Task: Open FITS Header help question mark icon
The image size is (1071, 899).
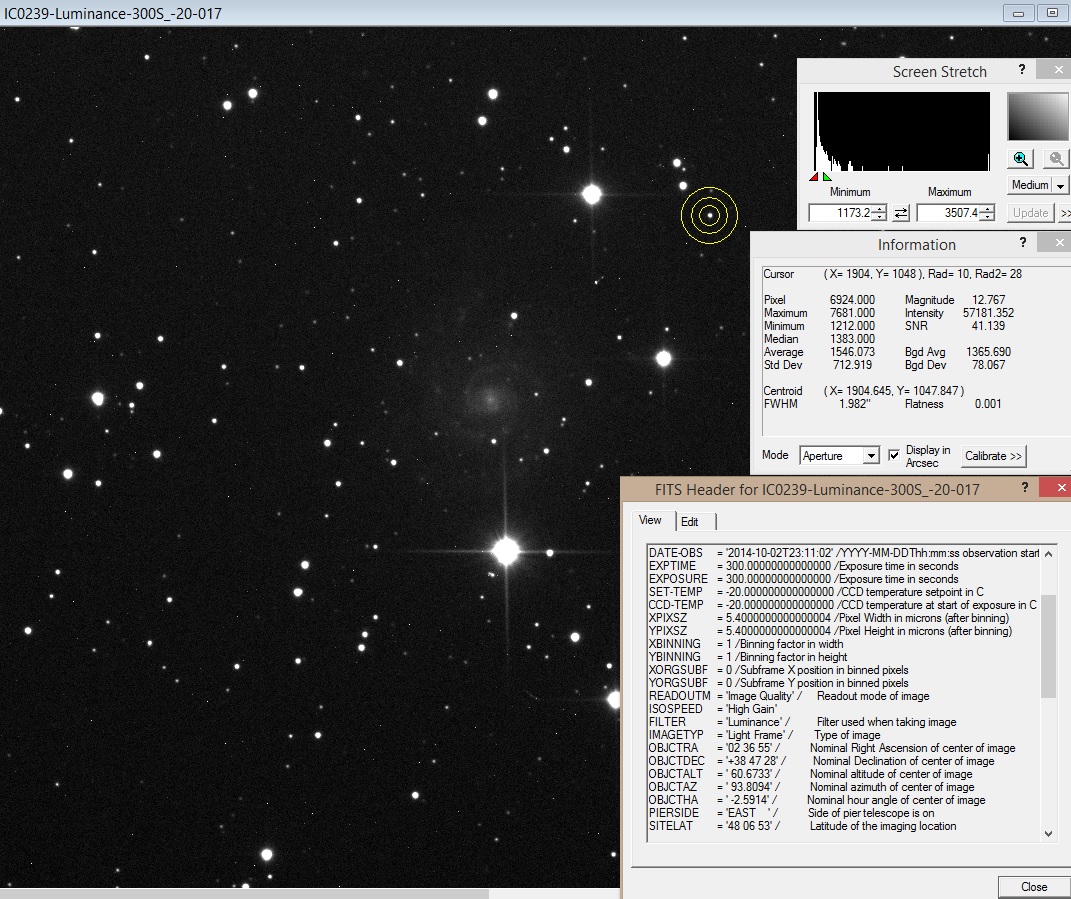Action: tap(1023, 487)
